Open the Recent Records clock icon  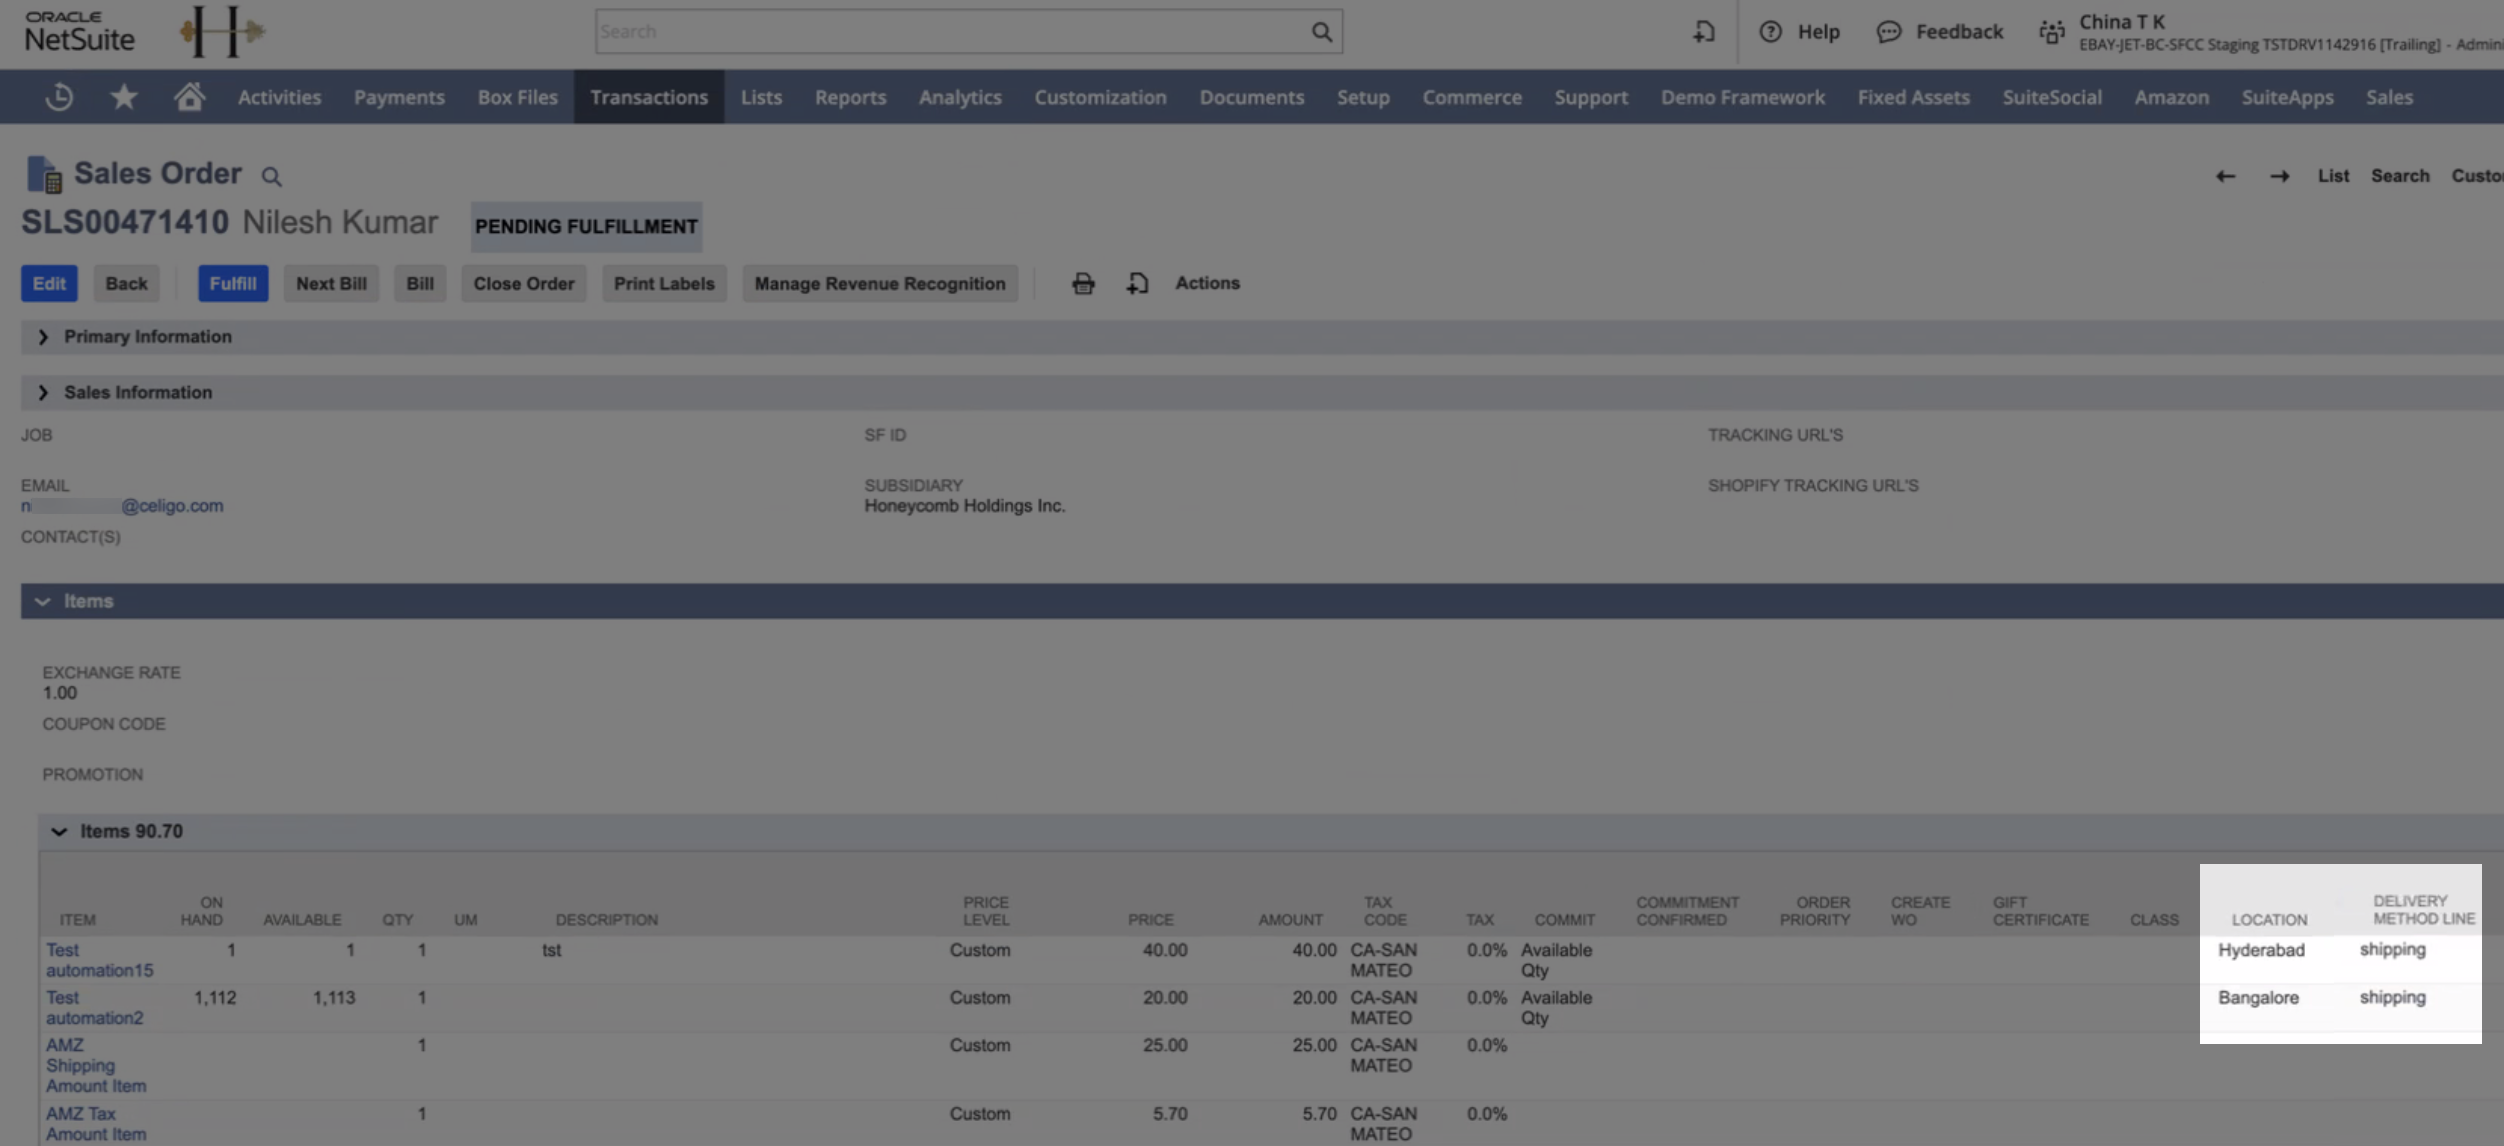59,97
